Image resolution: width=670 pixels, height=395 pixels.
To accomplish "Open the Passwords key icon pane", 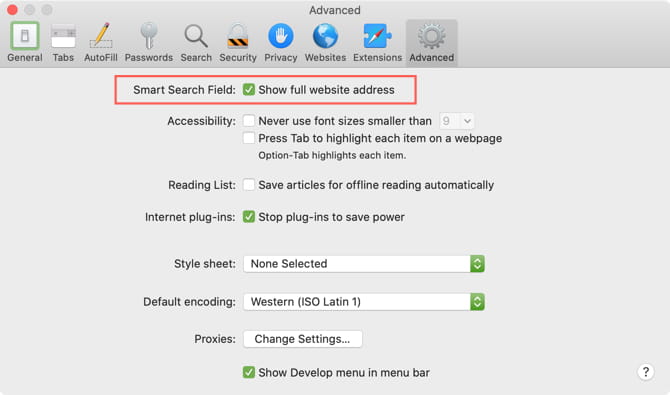I will click(x=149, y=43).
